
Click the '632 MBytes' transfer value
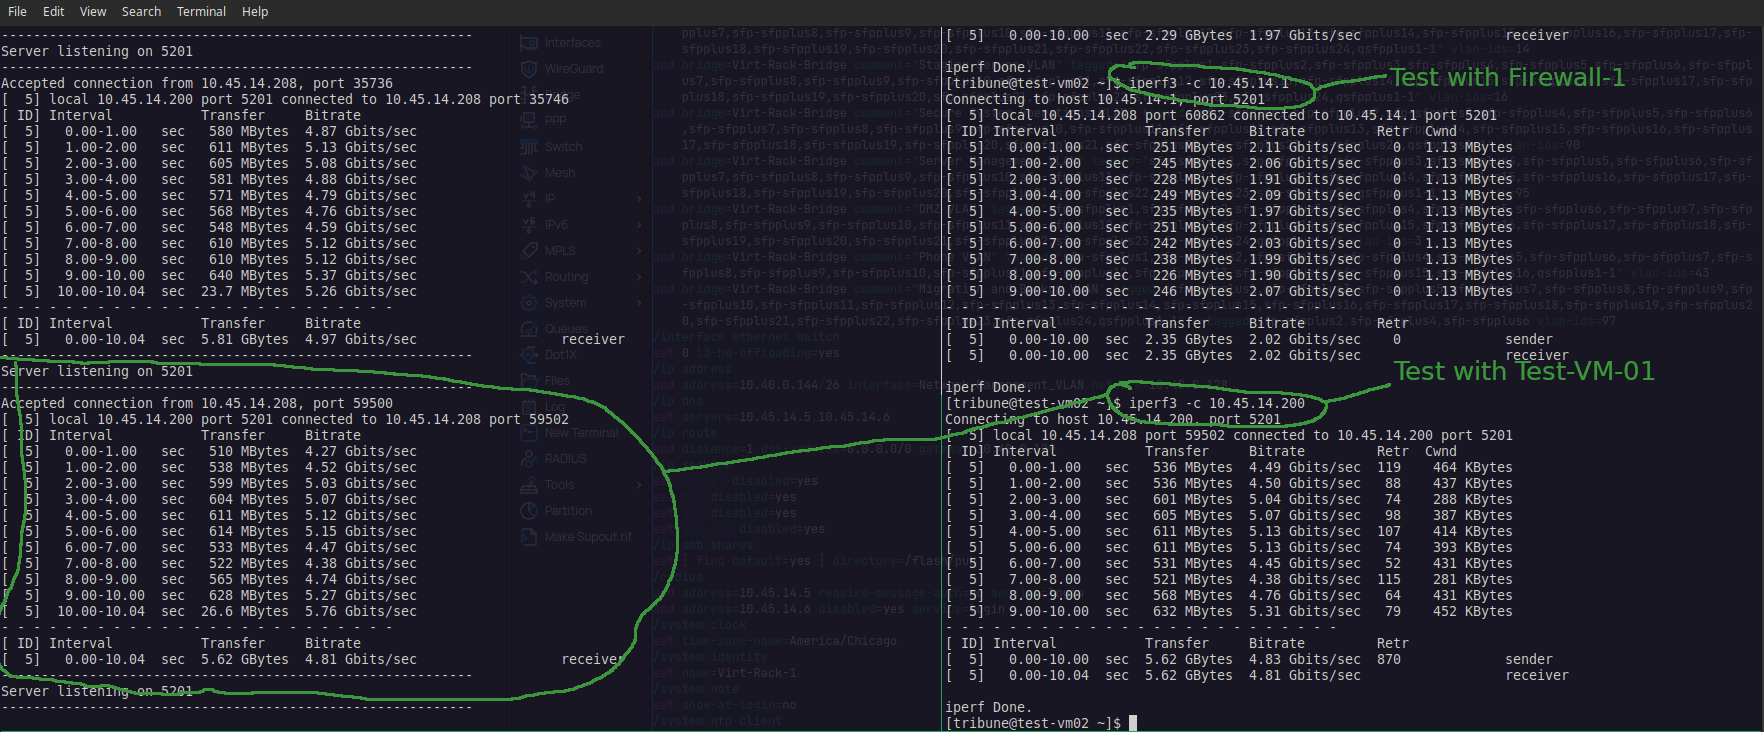point(1193,611)
